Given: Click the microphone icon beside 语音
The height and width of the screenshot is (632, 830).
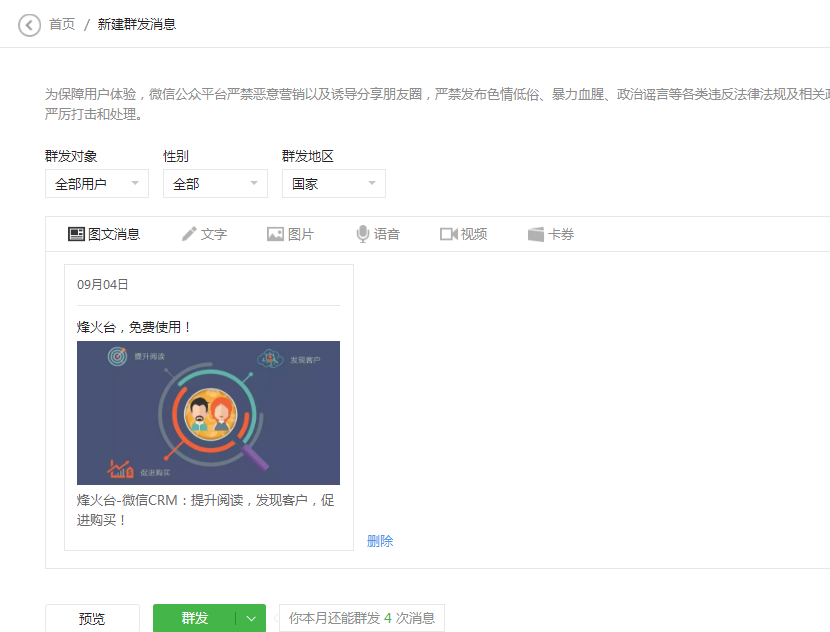Looking at the screenshot, I should coord(363,234).
